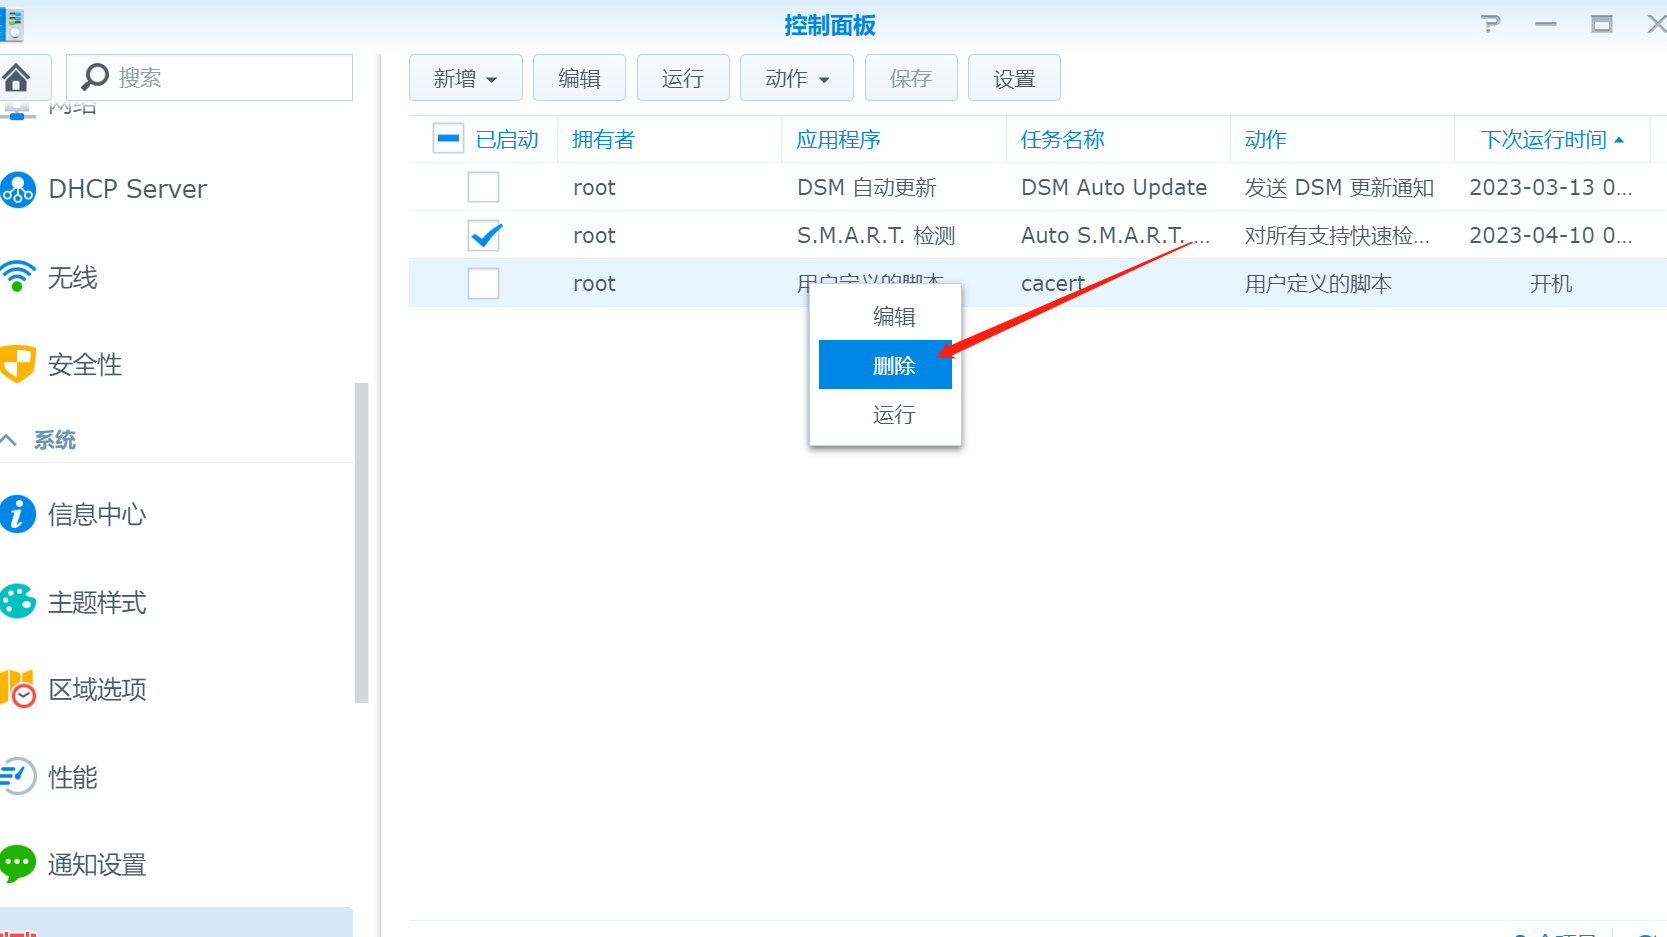1667x937 pixels.
Task: Click root owner in DSM Auto Update row
Action: pyautogui.click(x=594, y=187)
